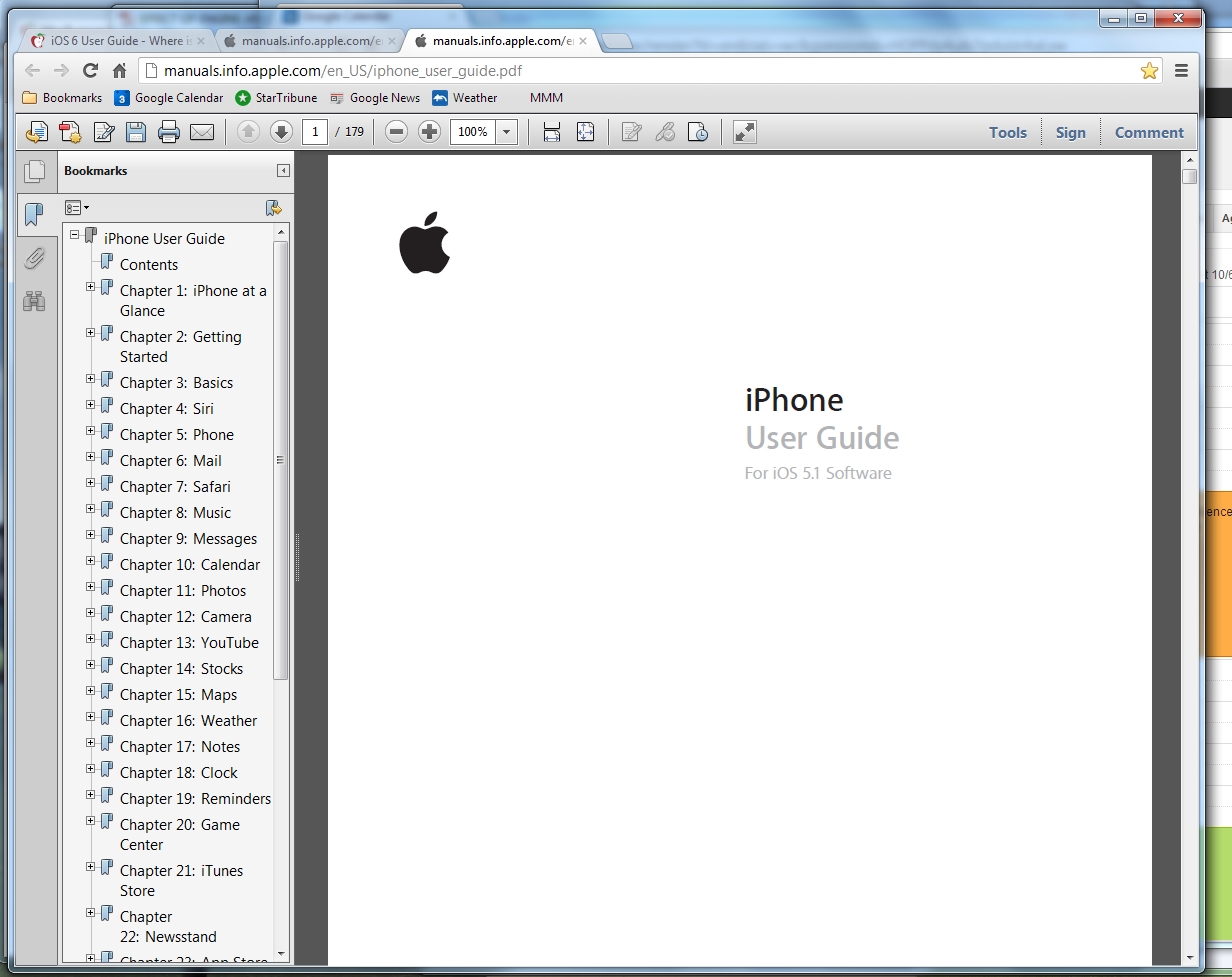Go to the previous page arrow
The image size is (1232, 977).
tap(248, 132)
